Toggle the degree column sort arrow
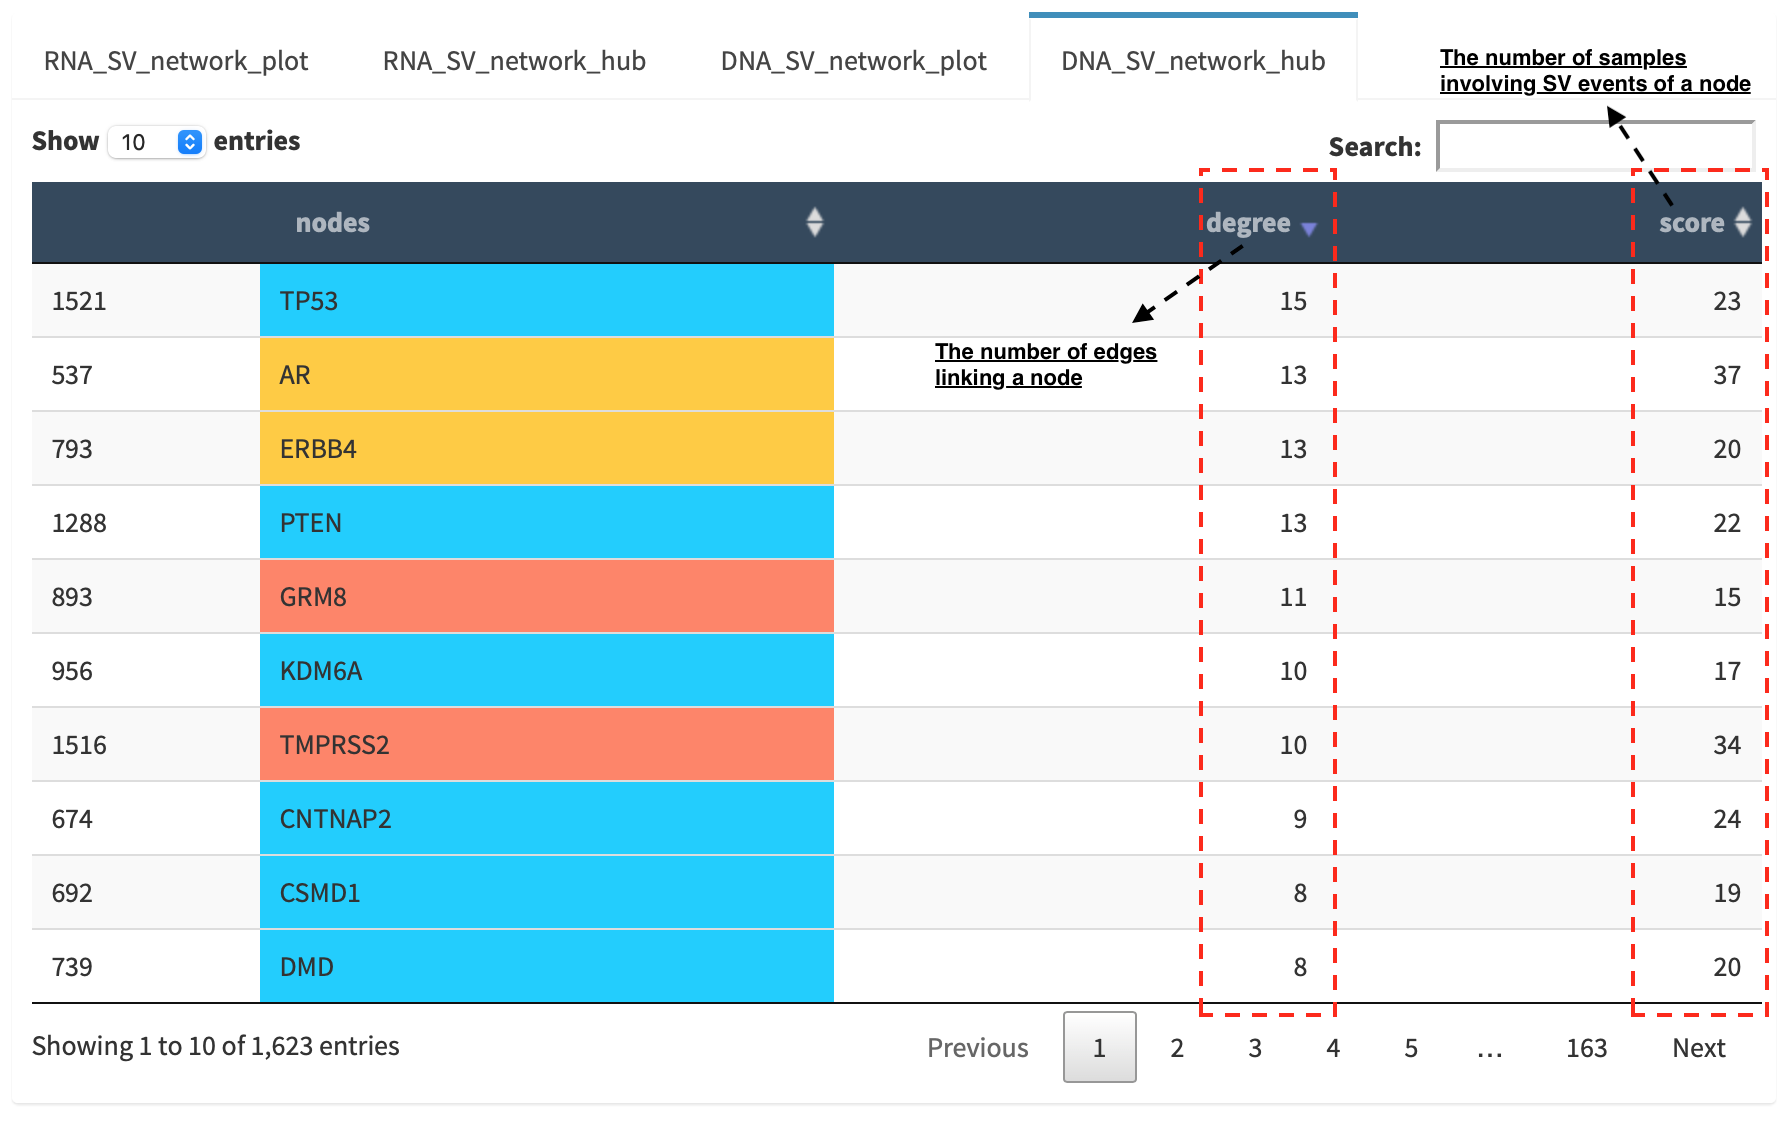The width and height of the screenshot is (1792, 1122). point(1309,228)
